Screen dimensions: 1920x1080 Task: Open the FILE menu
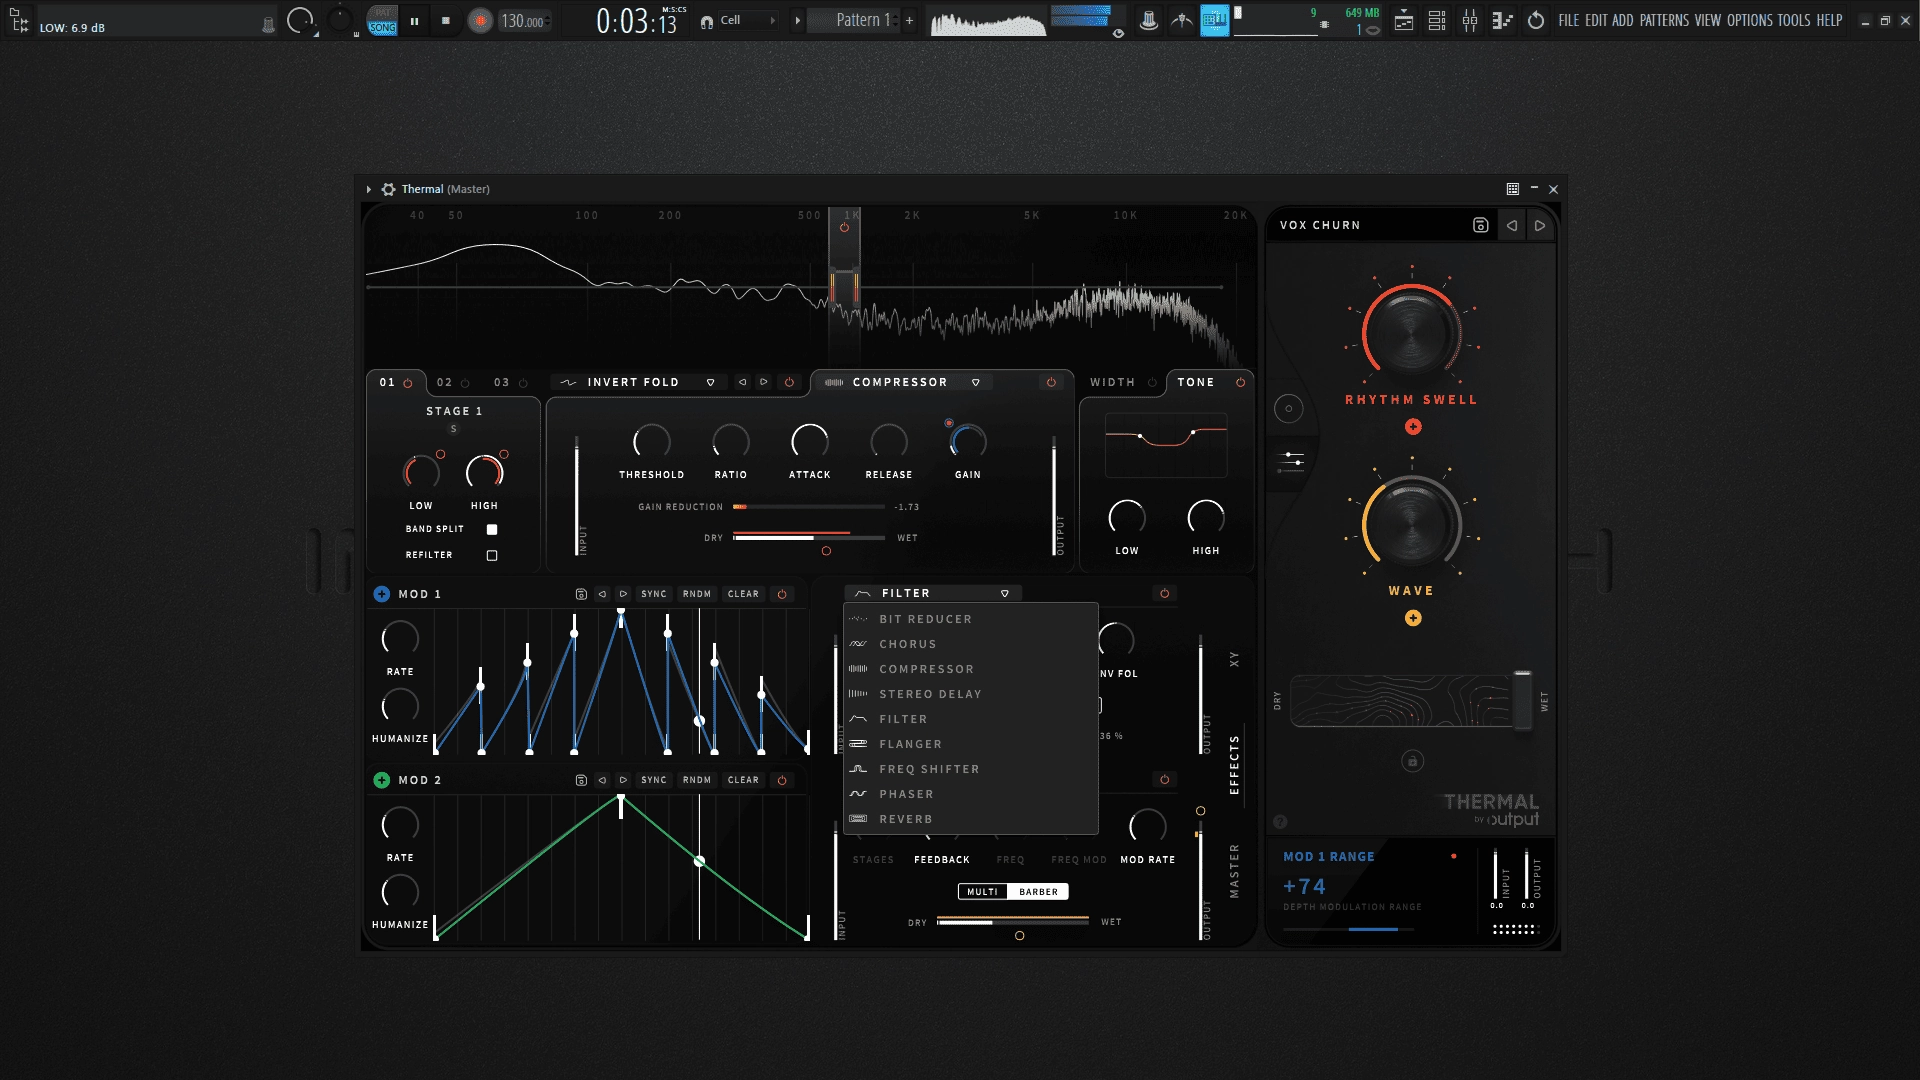[x=1569, y=20]
